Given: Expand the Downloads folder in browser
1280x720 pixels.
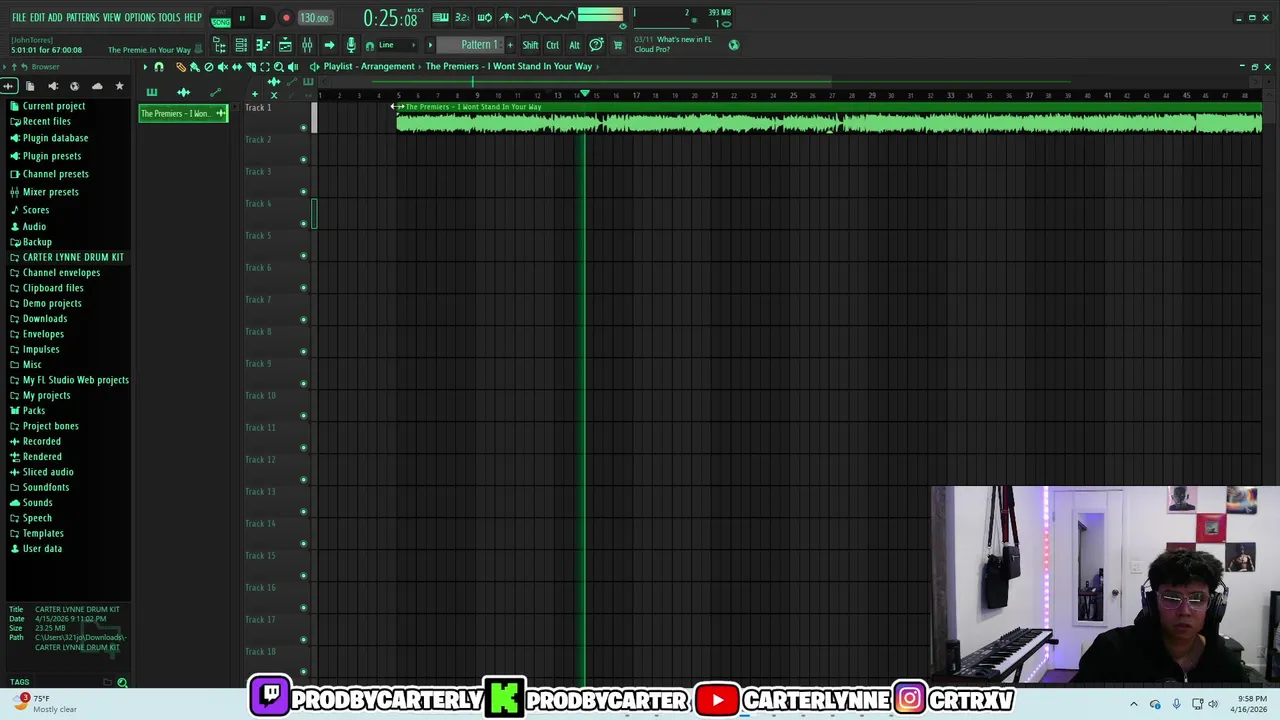Looking at the screenshot, I should [45, 319].
